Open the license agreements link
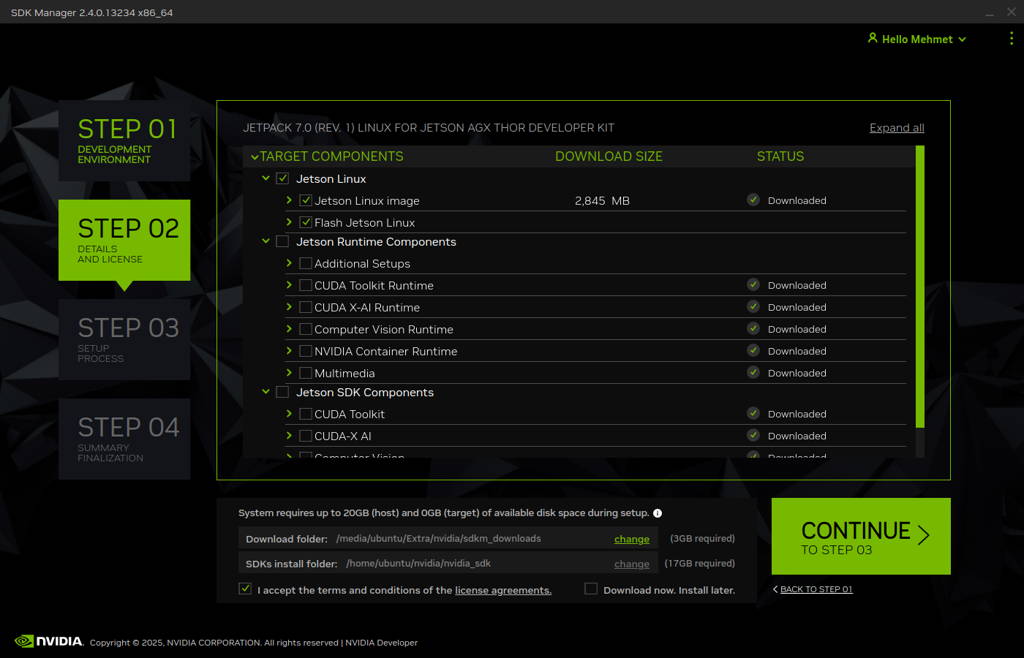This screenshot has width=1024, height=658. 503,589
